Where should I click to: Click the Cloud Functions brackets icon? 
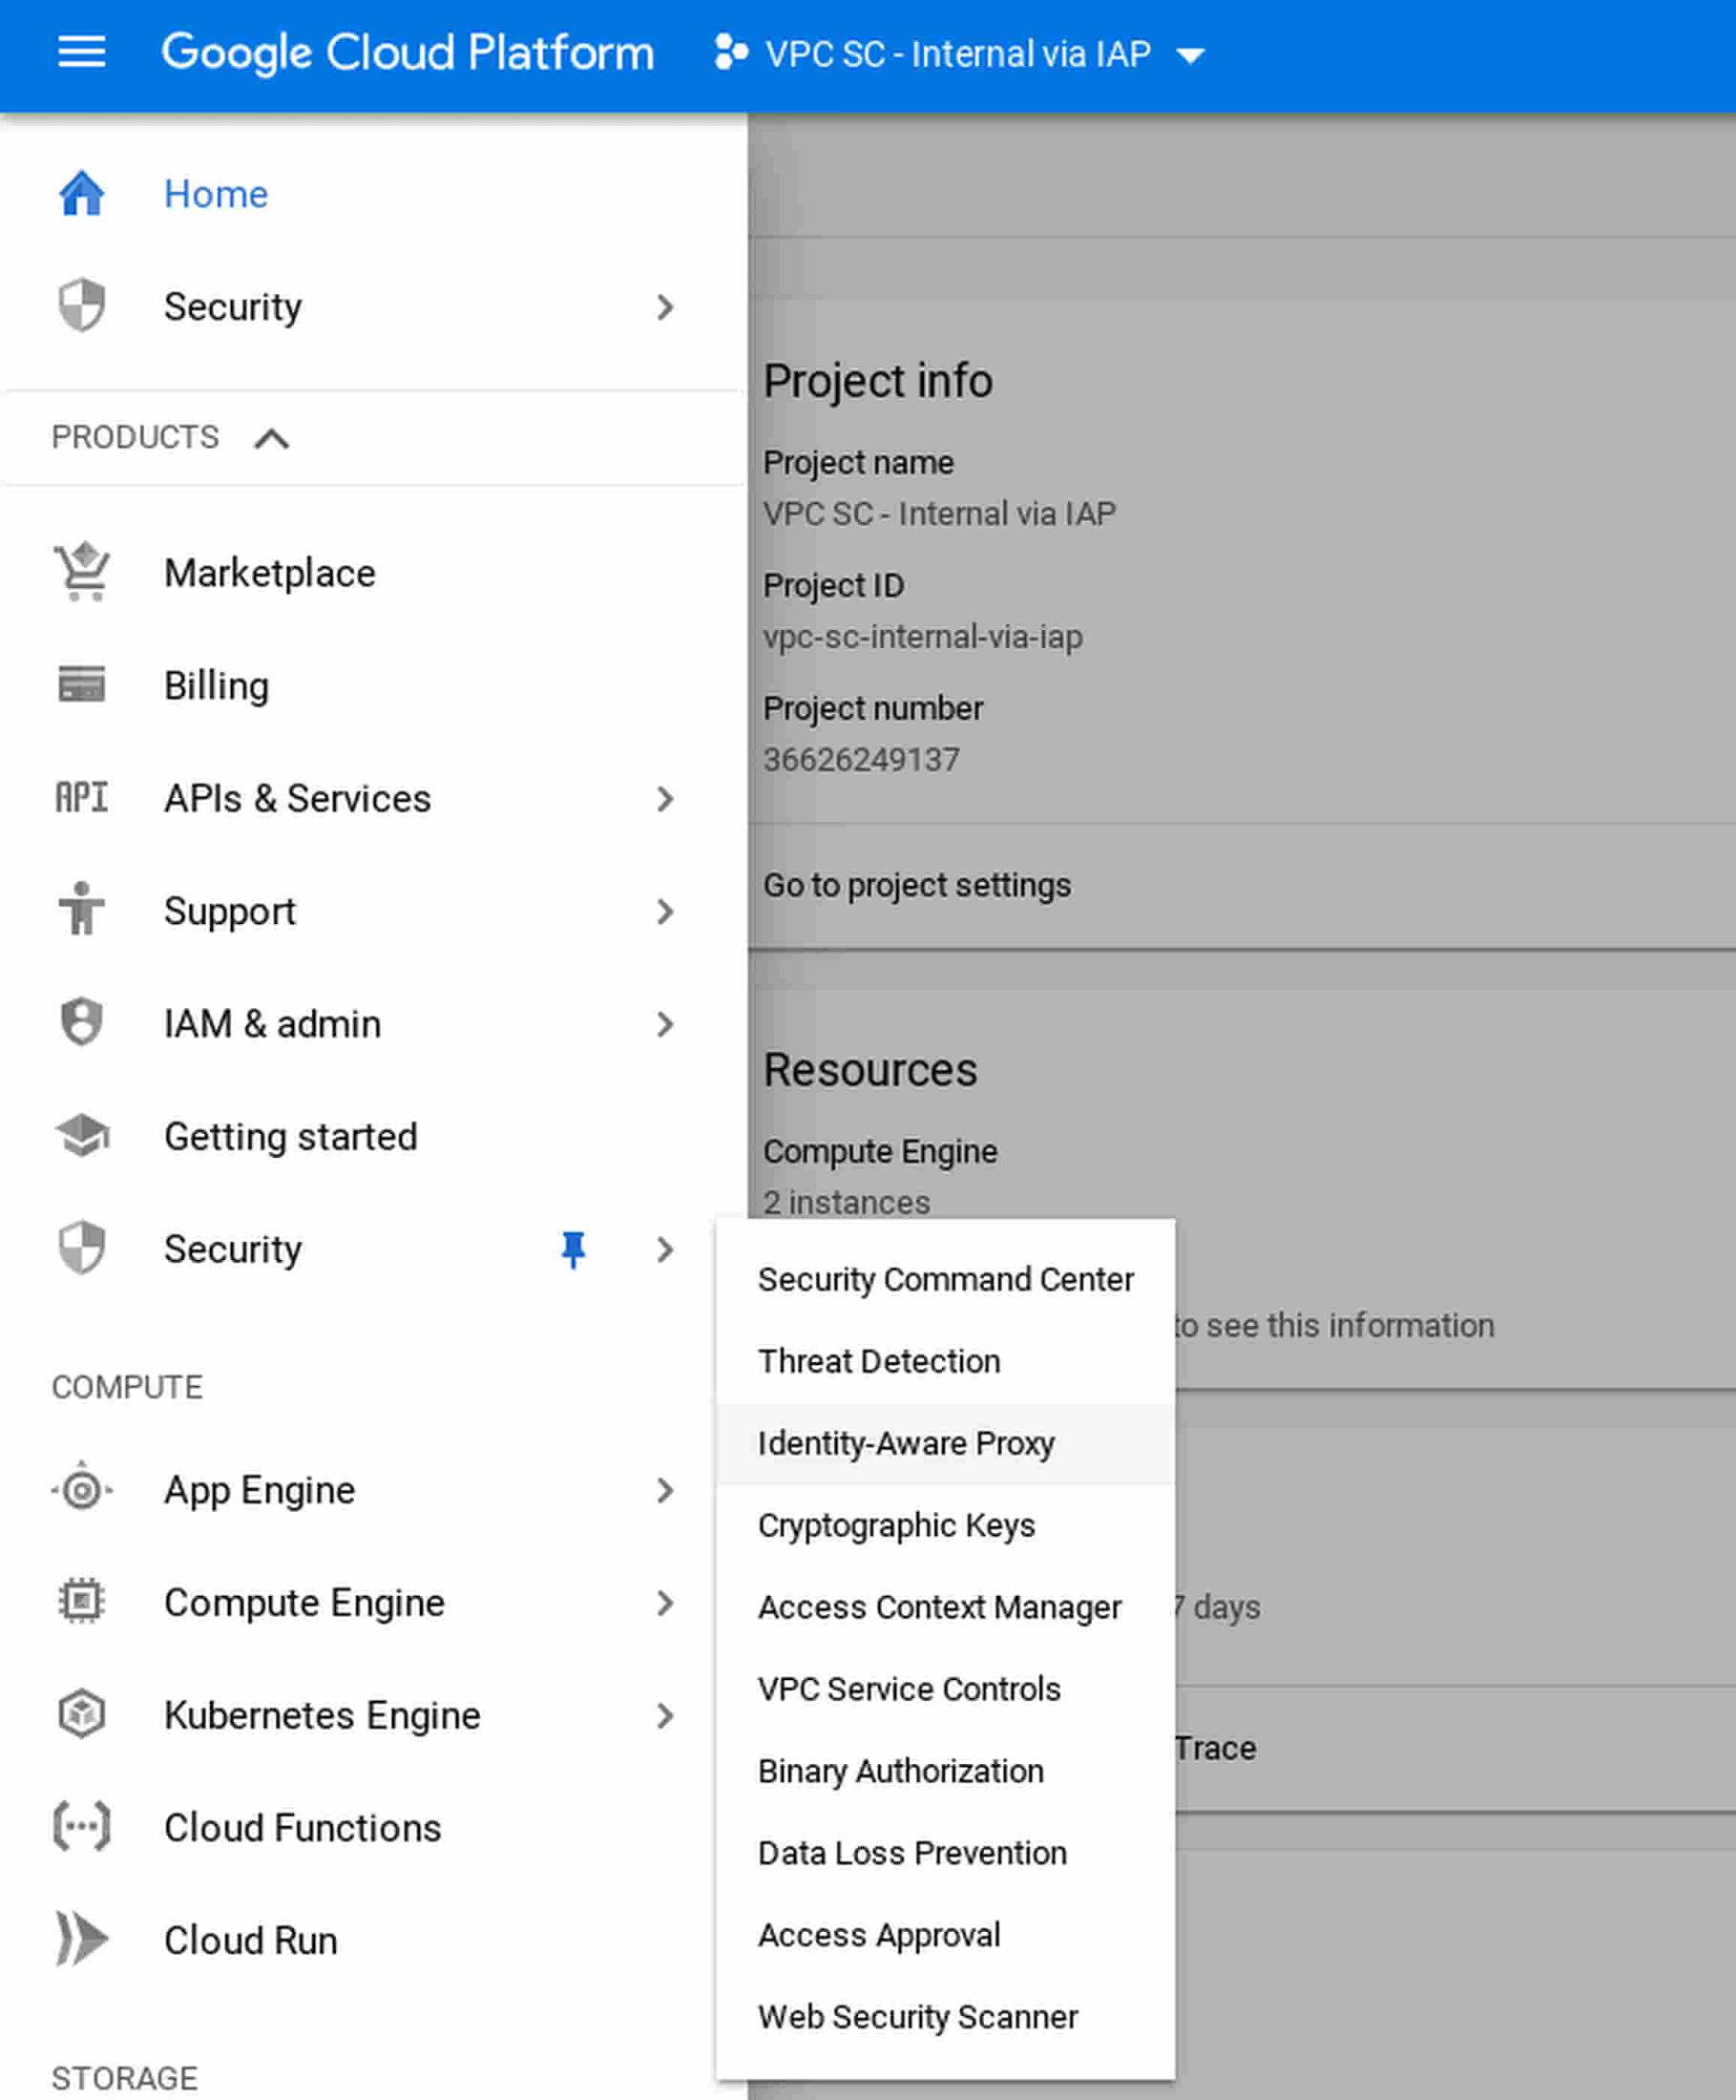pyautogui.click(x=82, y=1827)
